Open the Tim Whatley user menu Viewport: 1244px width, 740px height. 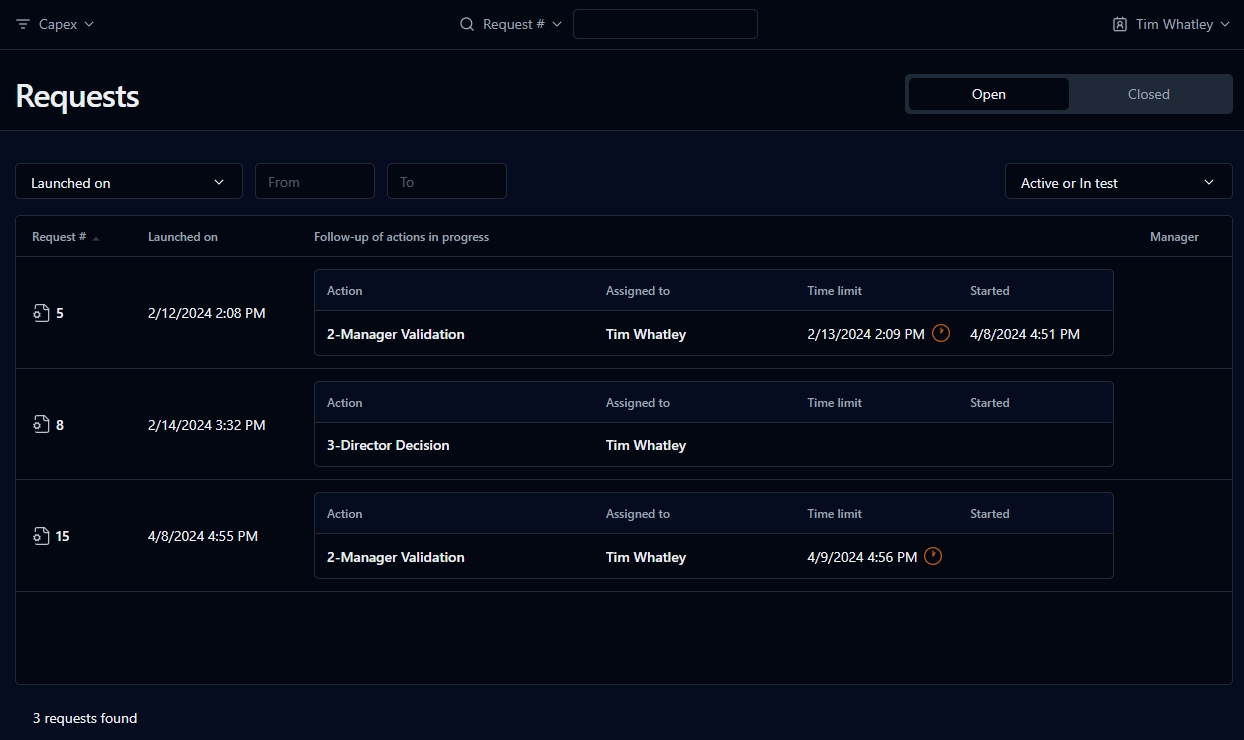click(1181, 24)
